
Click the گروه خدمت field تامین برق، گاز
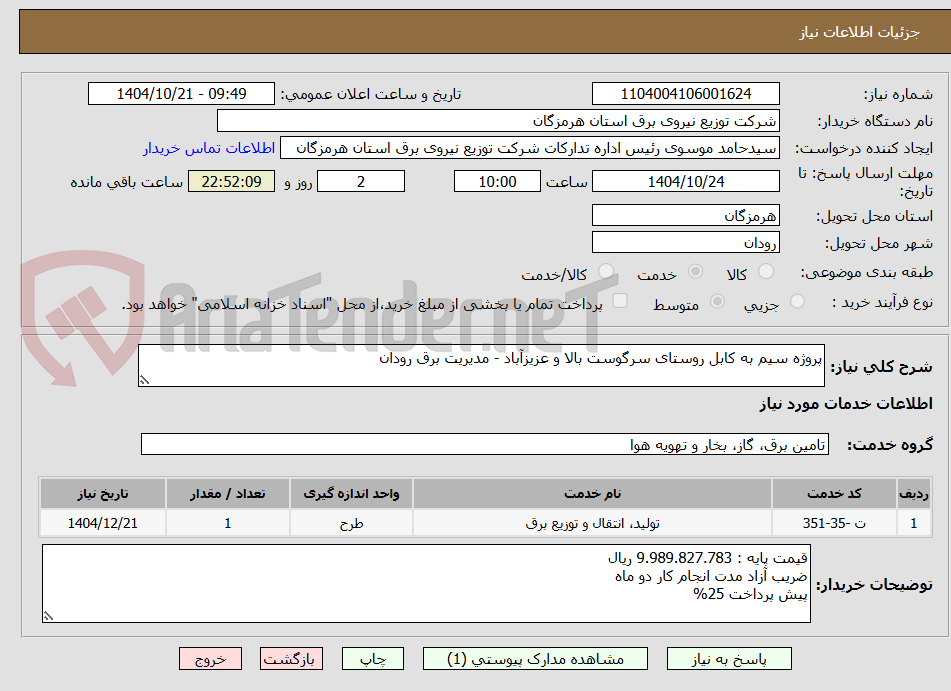pos(485,444)
